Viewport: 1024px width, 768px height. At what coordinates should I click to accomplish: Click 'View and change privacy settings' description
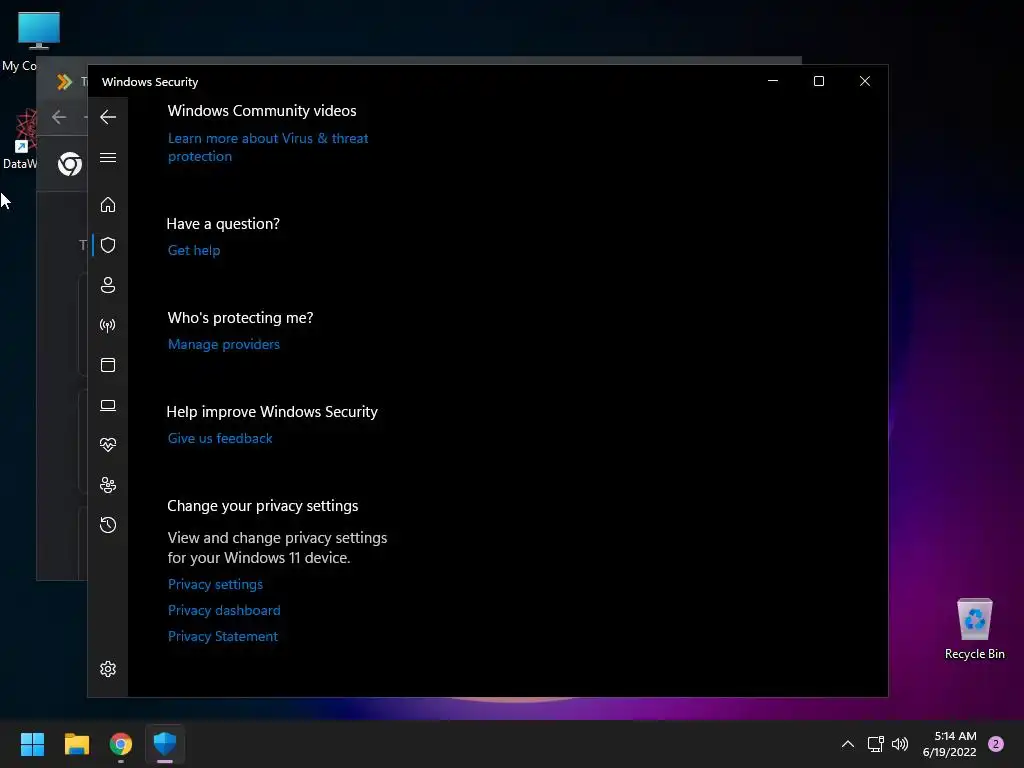(278, 547)
